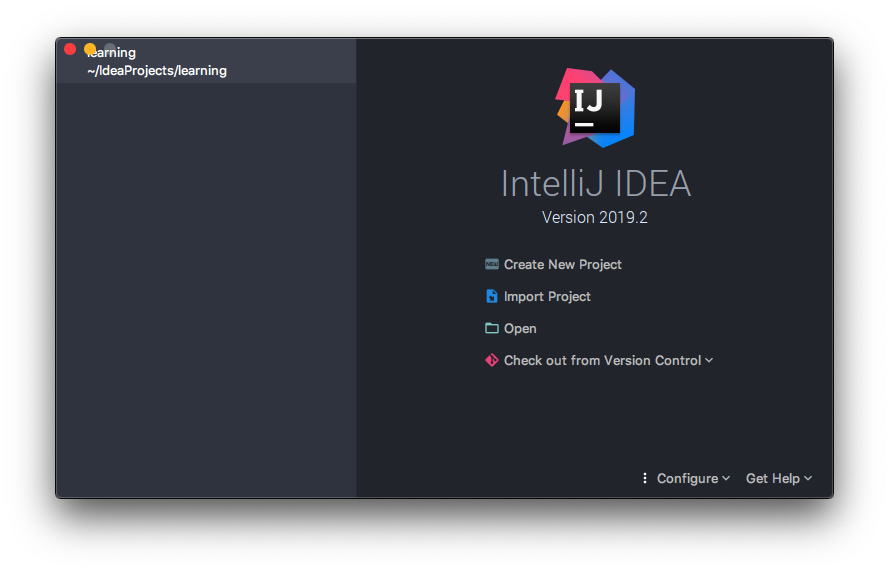Click the IntelliJ IDEA logo
Image resolution: width=889 pixels, height=572 pixels.
(595, 108)
